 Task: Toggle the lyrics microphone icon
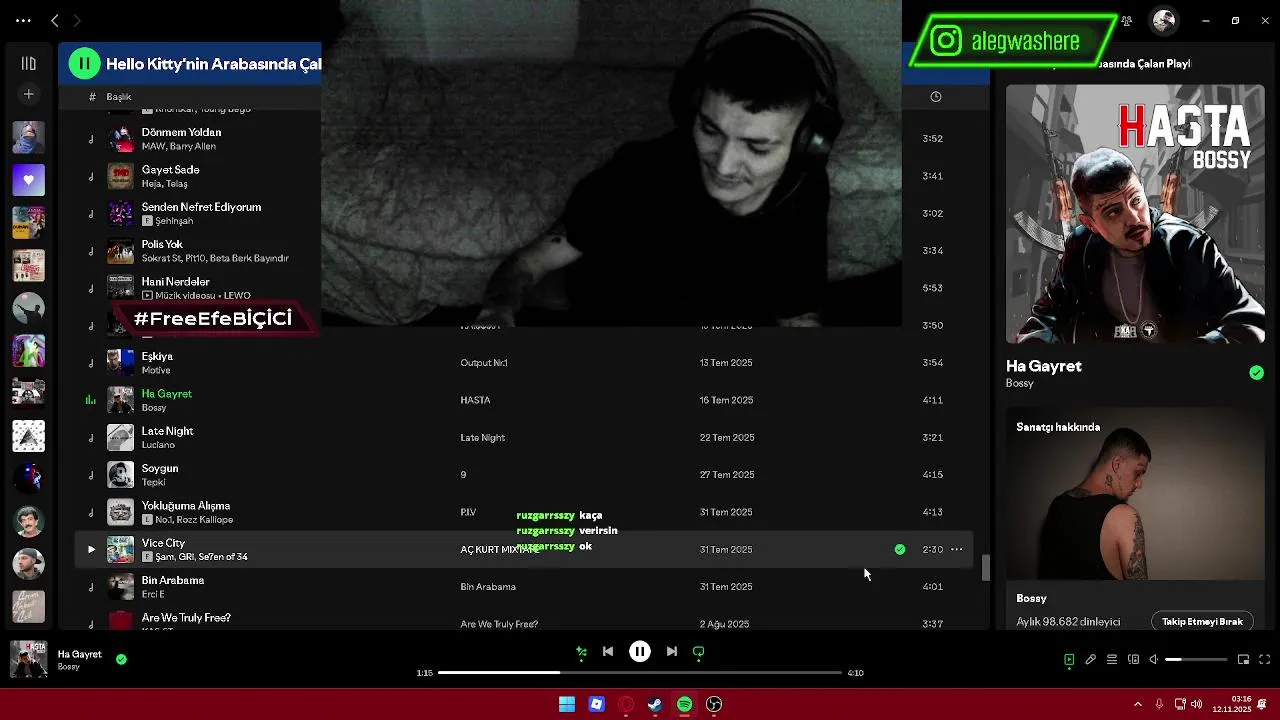[x=1091, y=660]
